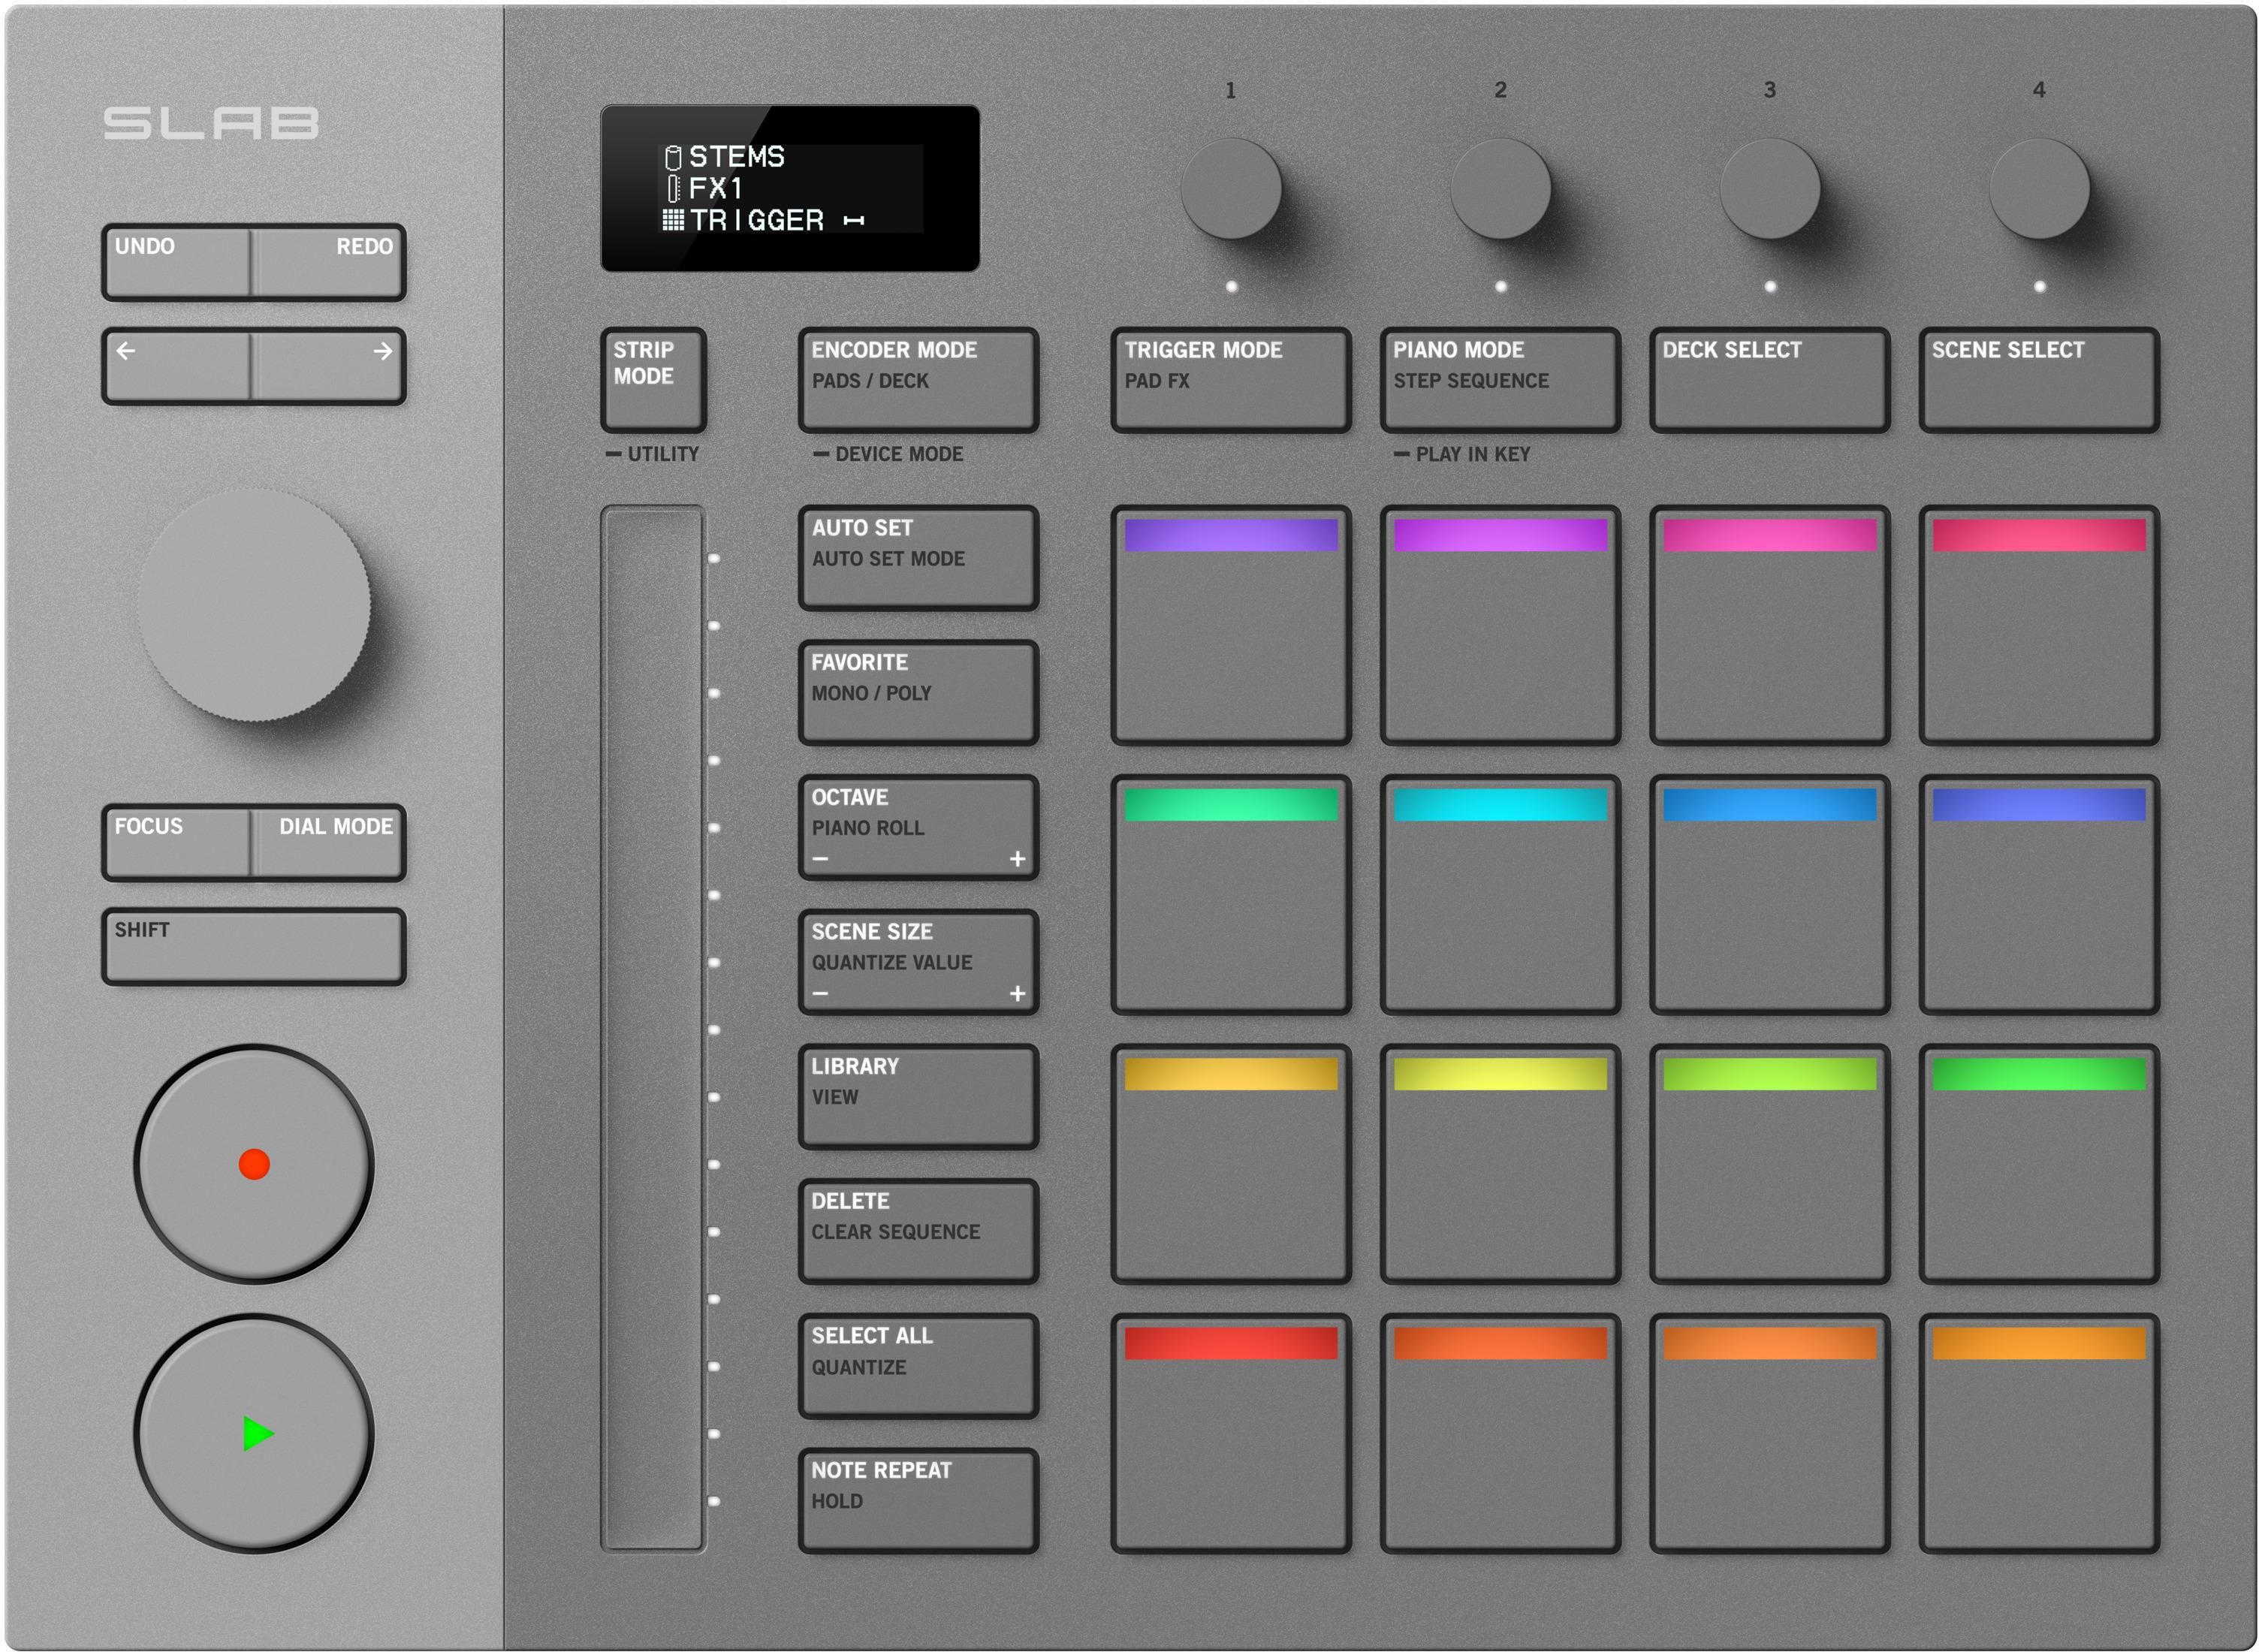Toggle the Strip Mode button

click(653, 379)
